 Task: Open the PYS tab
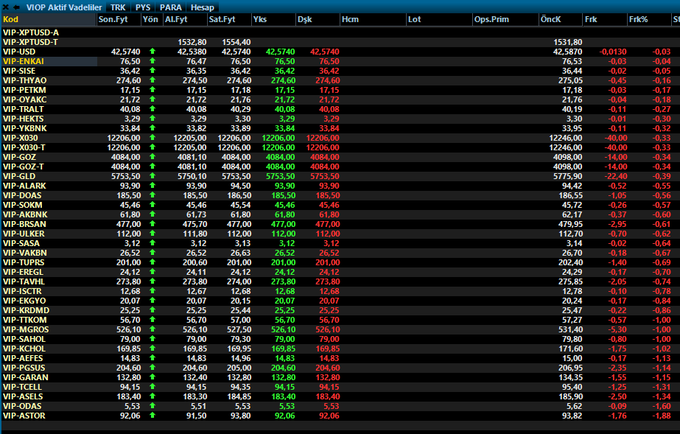click(143, 7)
